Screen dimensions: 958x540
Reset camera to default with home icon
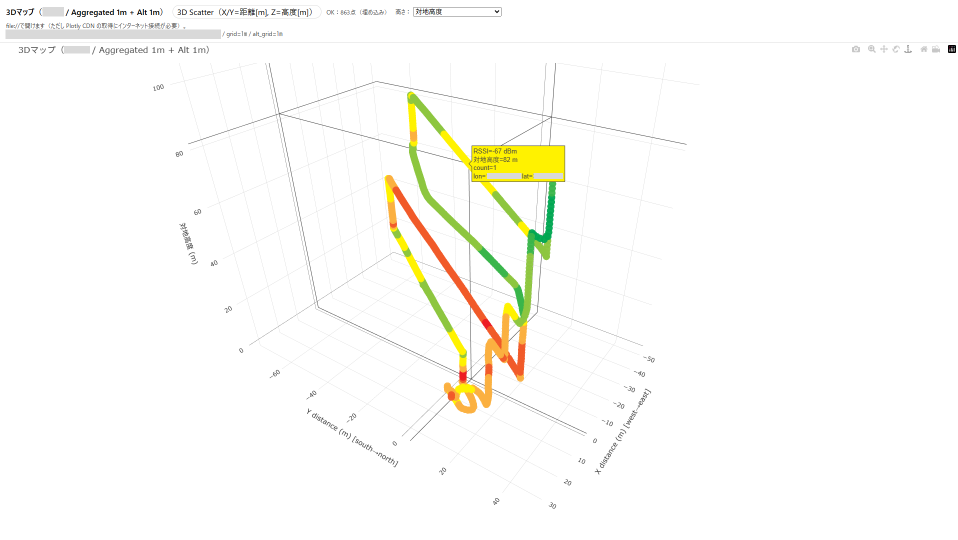[x=924, y=49]
